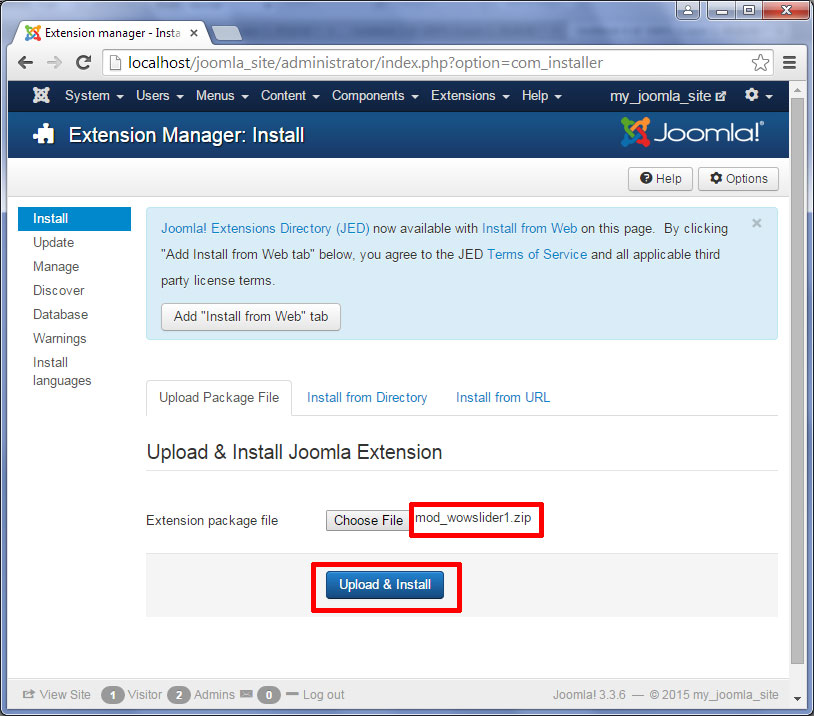The image size is (814, 716).
Task: Open a new browser tab
Action: point(226,33)
